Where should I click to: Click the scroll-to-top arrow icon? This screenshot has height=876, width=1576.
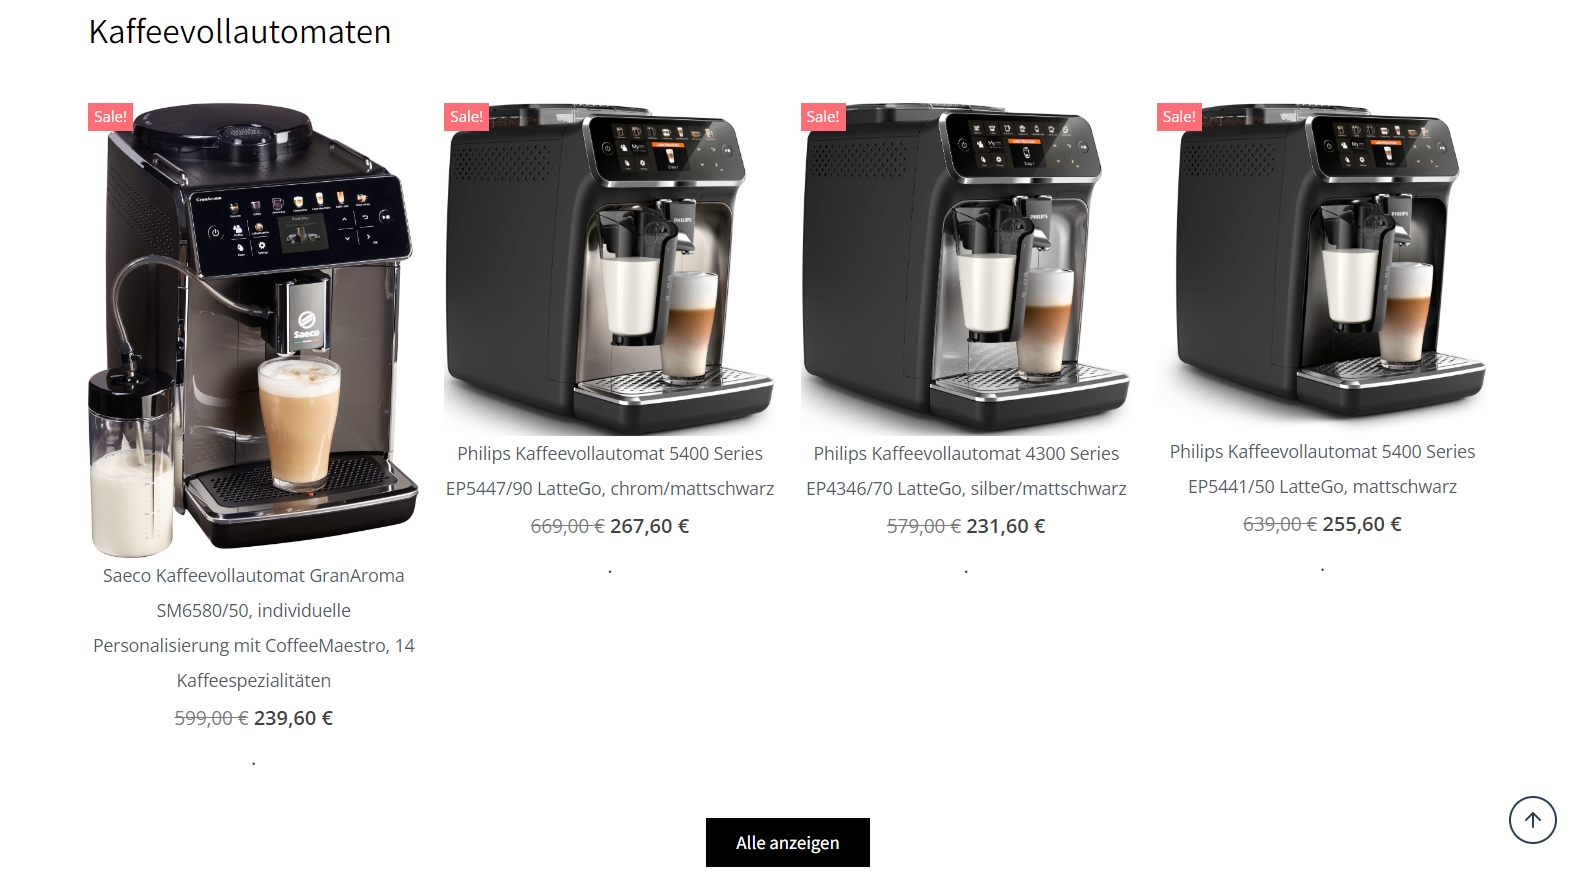[x=1532, y=820]
